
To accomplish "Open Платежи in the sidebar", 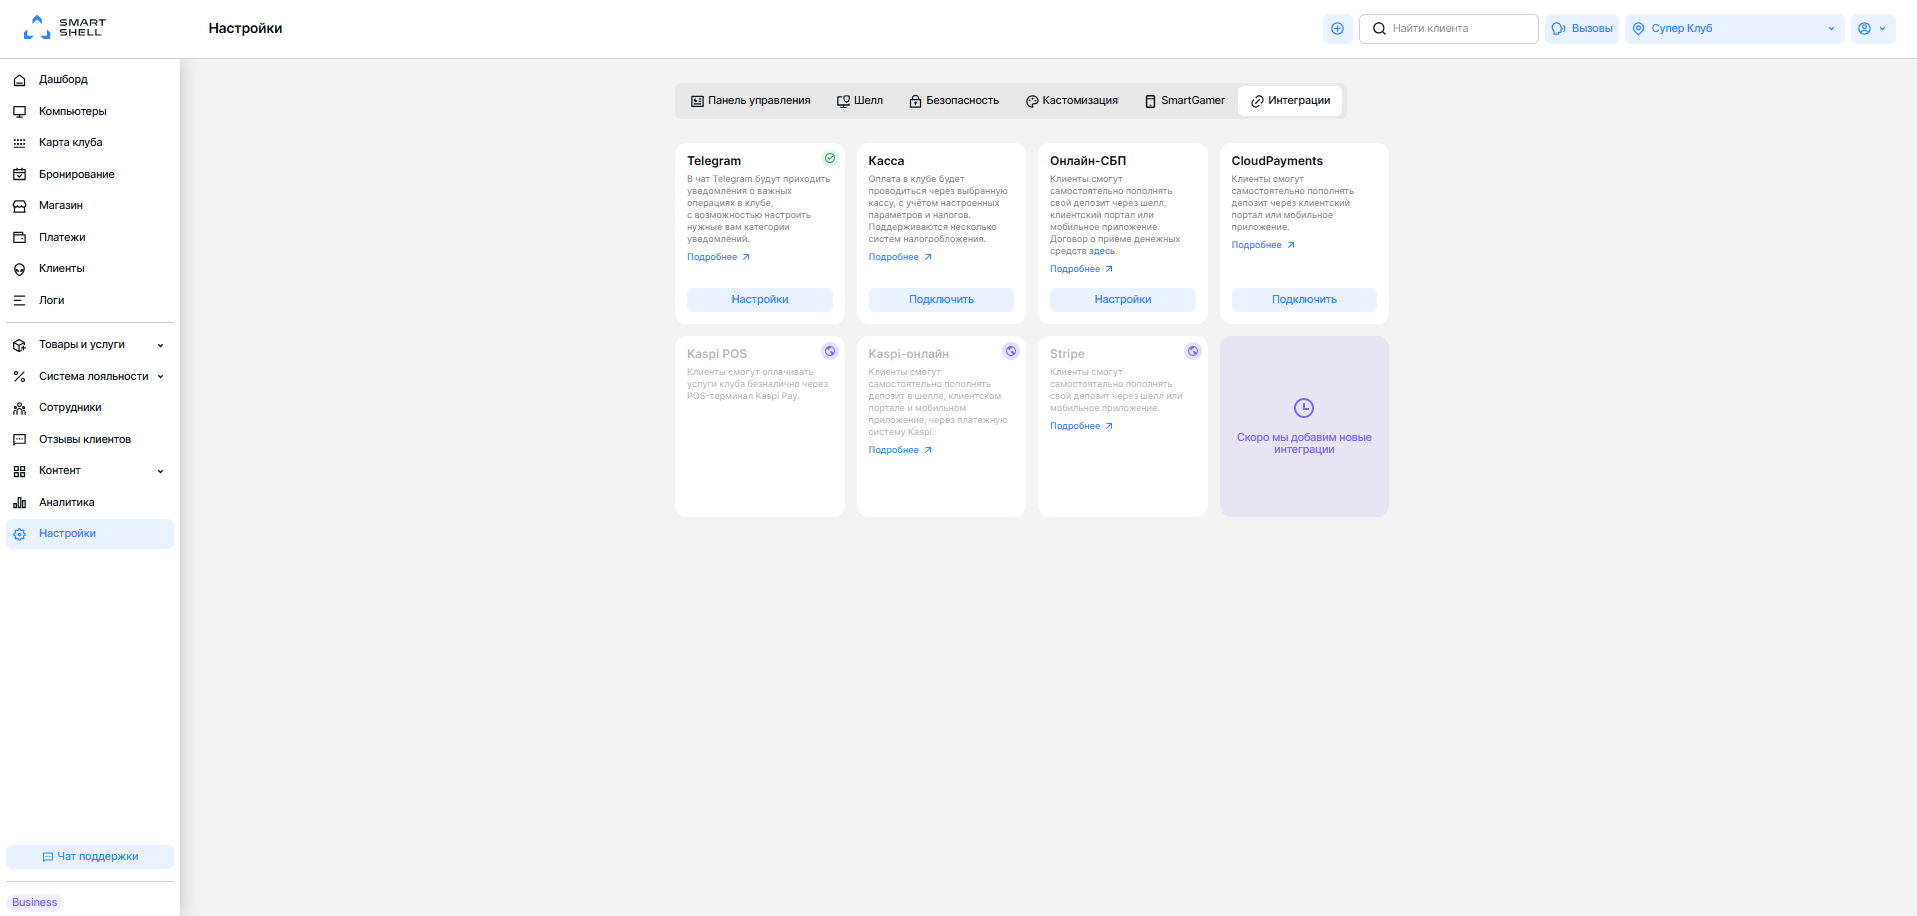I will click(90, 238).
